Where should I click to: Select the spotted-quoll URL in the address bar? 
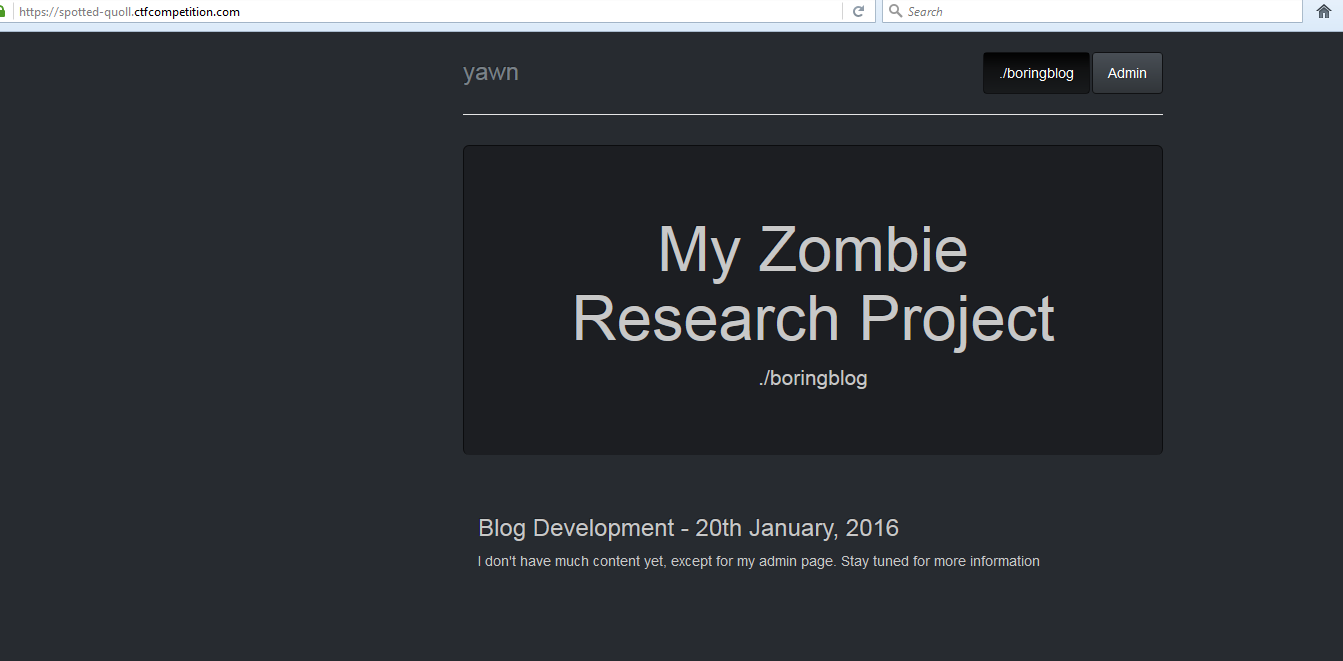[129, 12]
